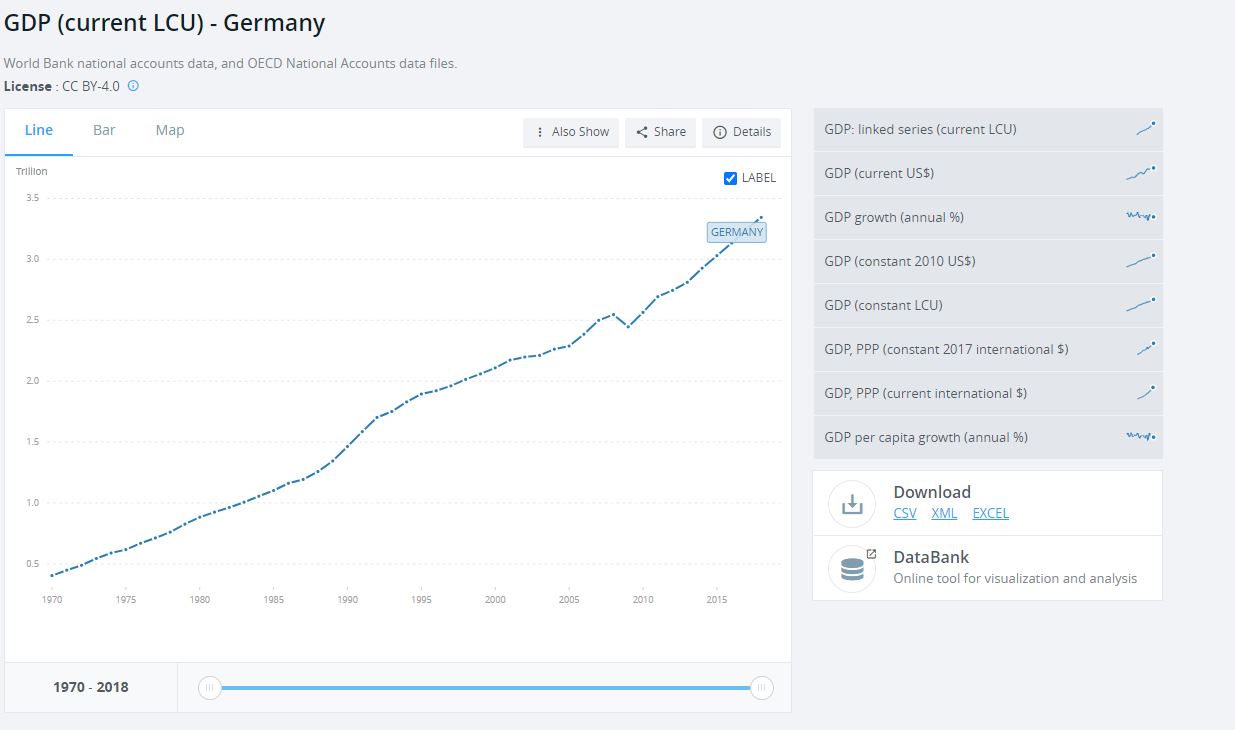Image resolution: width=1235 pixels, height=730 pixels.
Task: Open the DataBank database icon
Action: pyautogui.click(x=852, y=569)
